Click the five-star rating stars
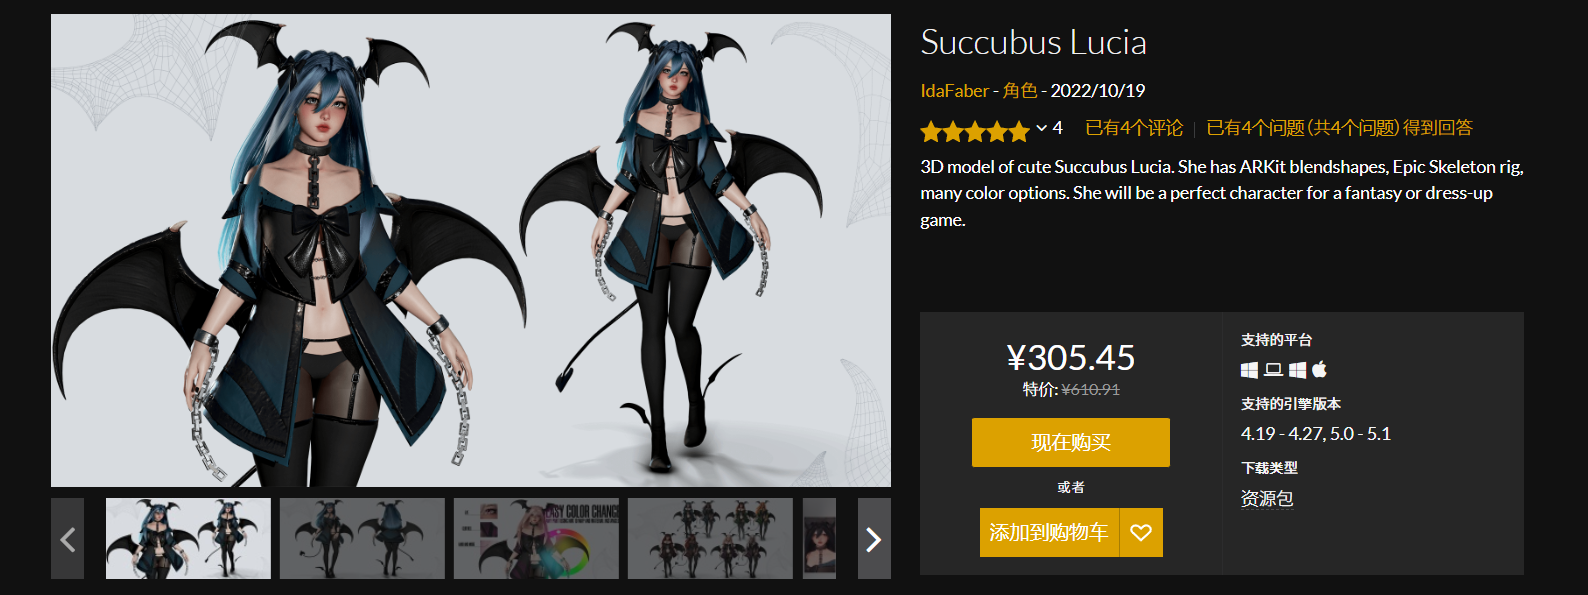 [974, 130]
